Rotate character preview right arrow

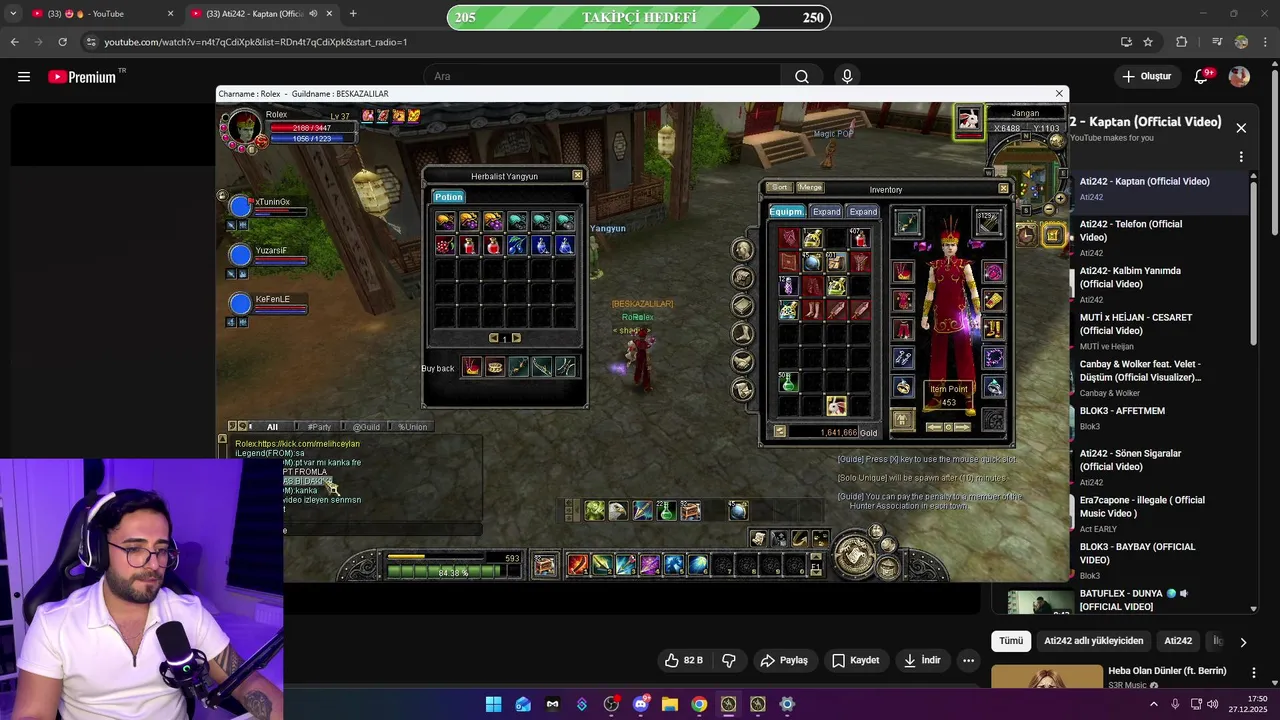(963, 427)
